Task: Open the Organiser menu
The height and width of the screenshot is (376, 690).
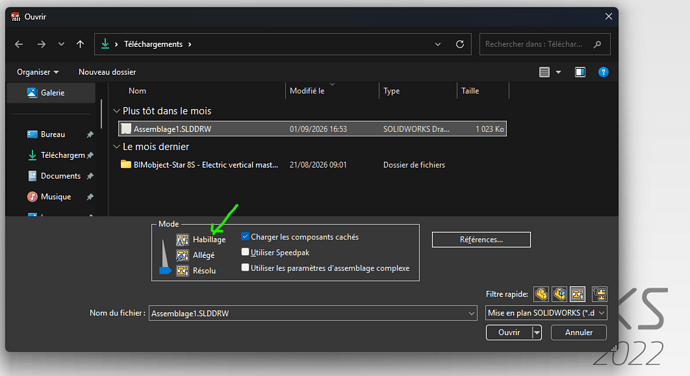Action: click(37, 72)
